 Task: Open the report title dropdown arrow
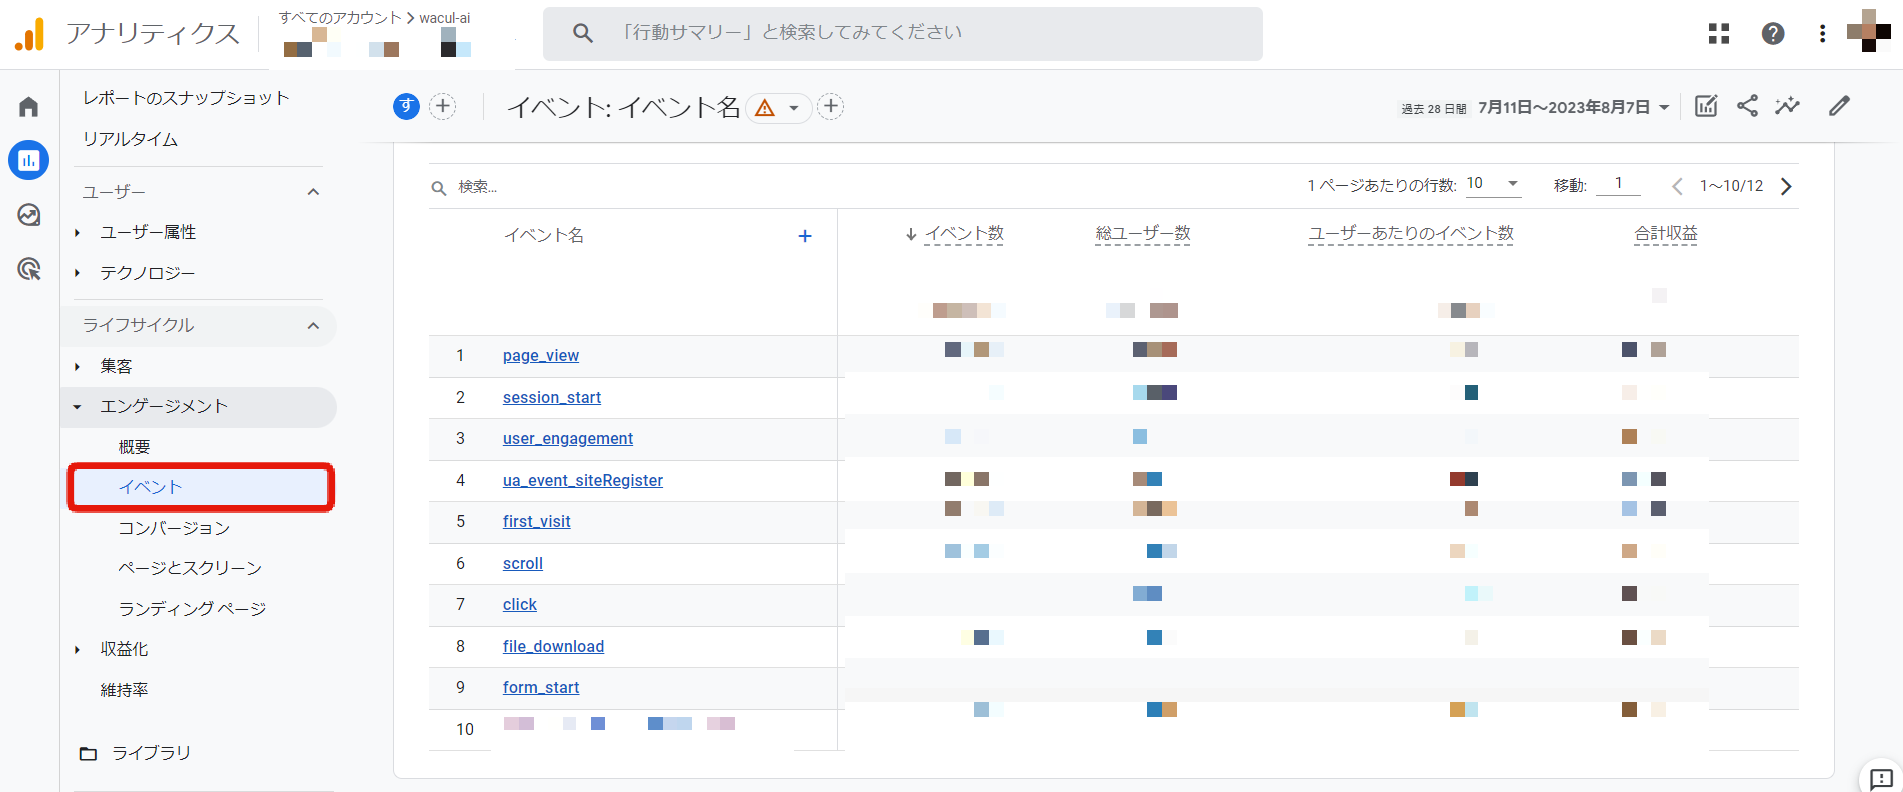click(794, 108)
